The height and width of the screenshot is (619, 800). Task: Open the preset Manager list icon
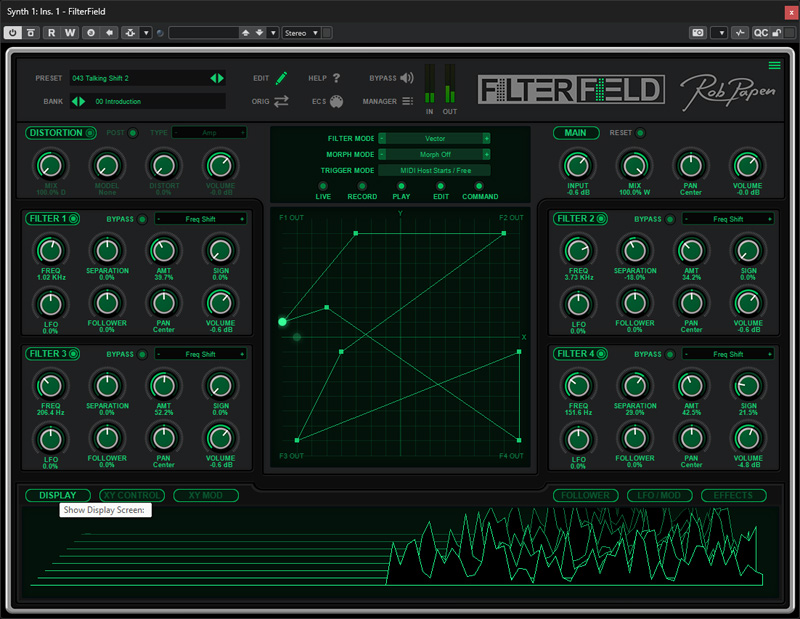click(x=407, y=101)
